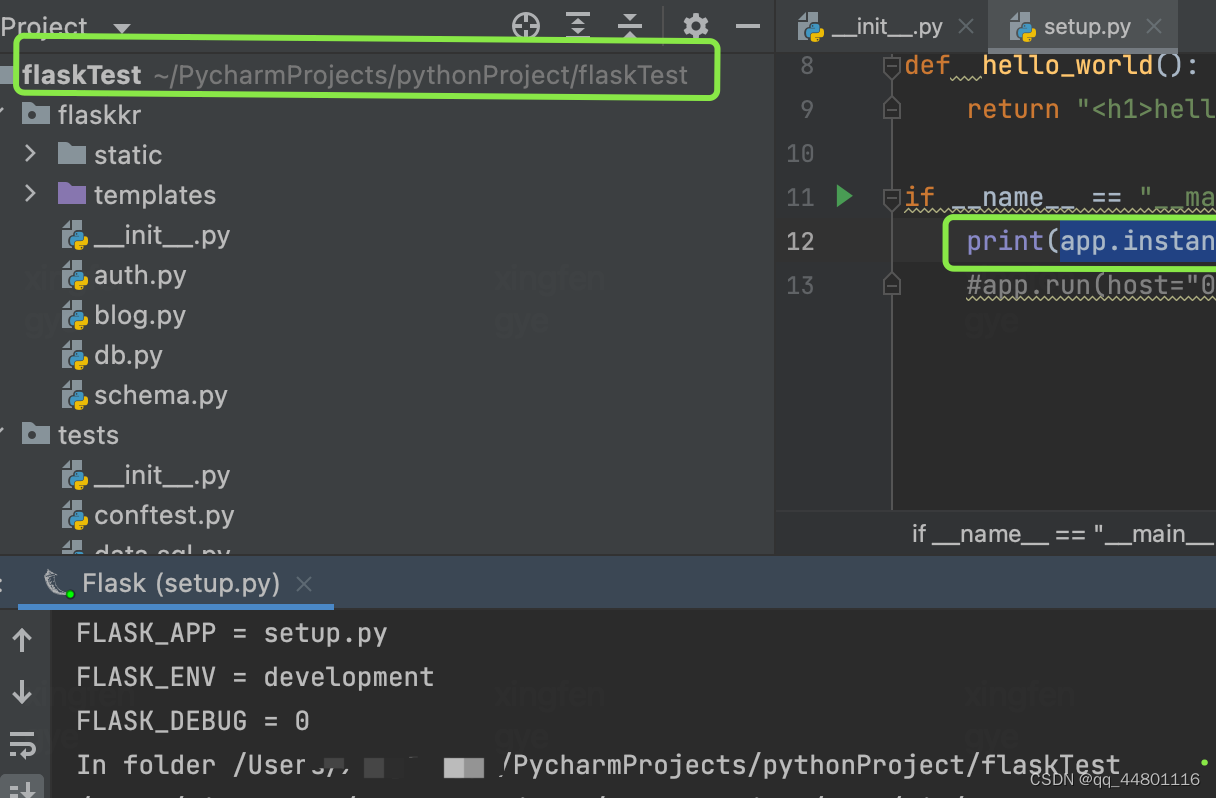Open __init__.py under tests folder
The image size is (1216, 798).
point(162,475)
